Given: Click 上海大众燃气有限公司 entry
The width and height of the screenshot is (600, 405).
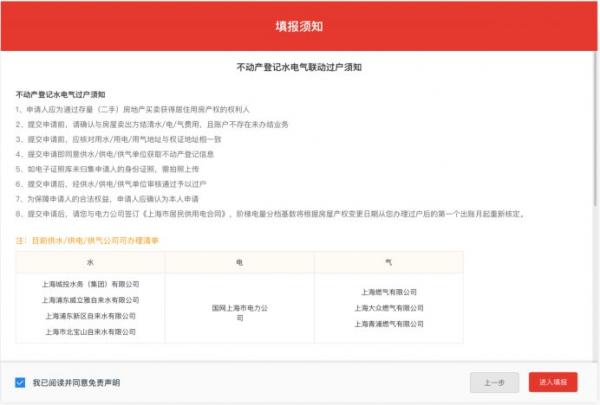Looking at the screenshot, I should (x=389, y=308).
